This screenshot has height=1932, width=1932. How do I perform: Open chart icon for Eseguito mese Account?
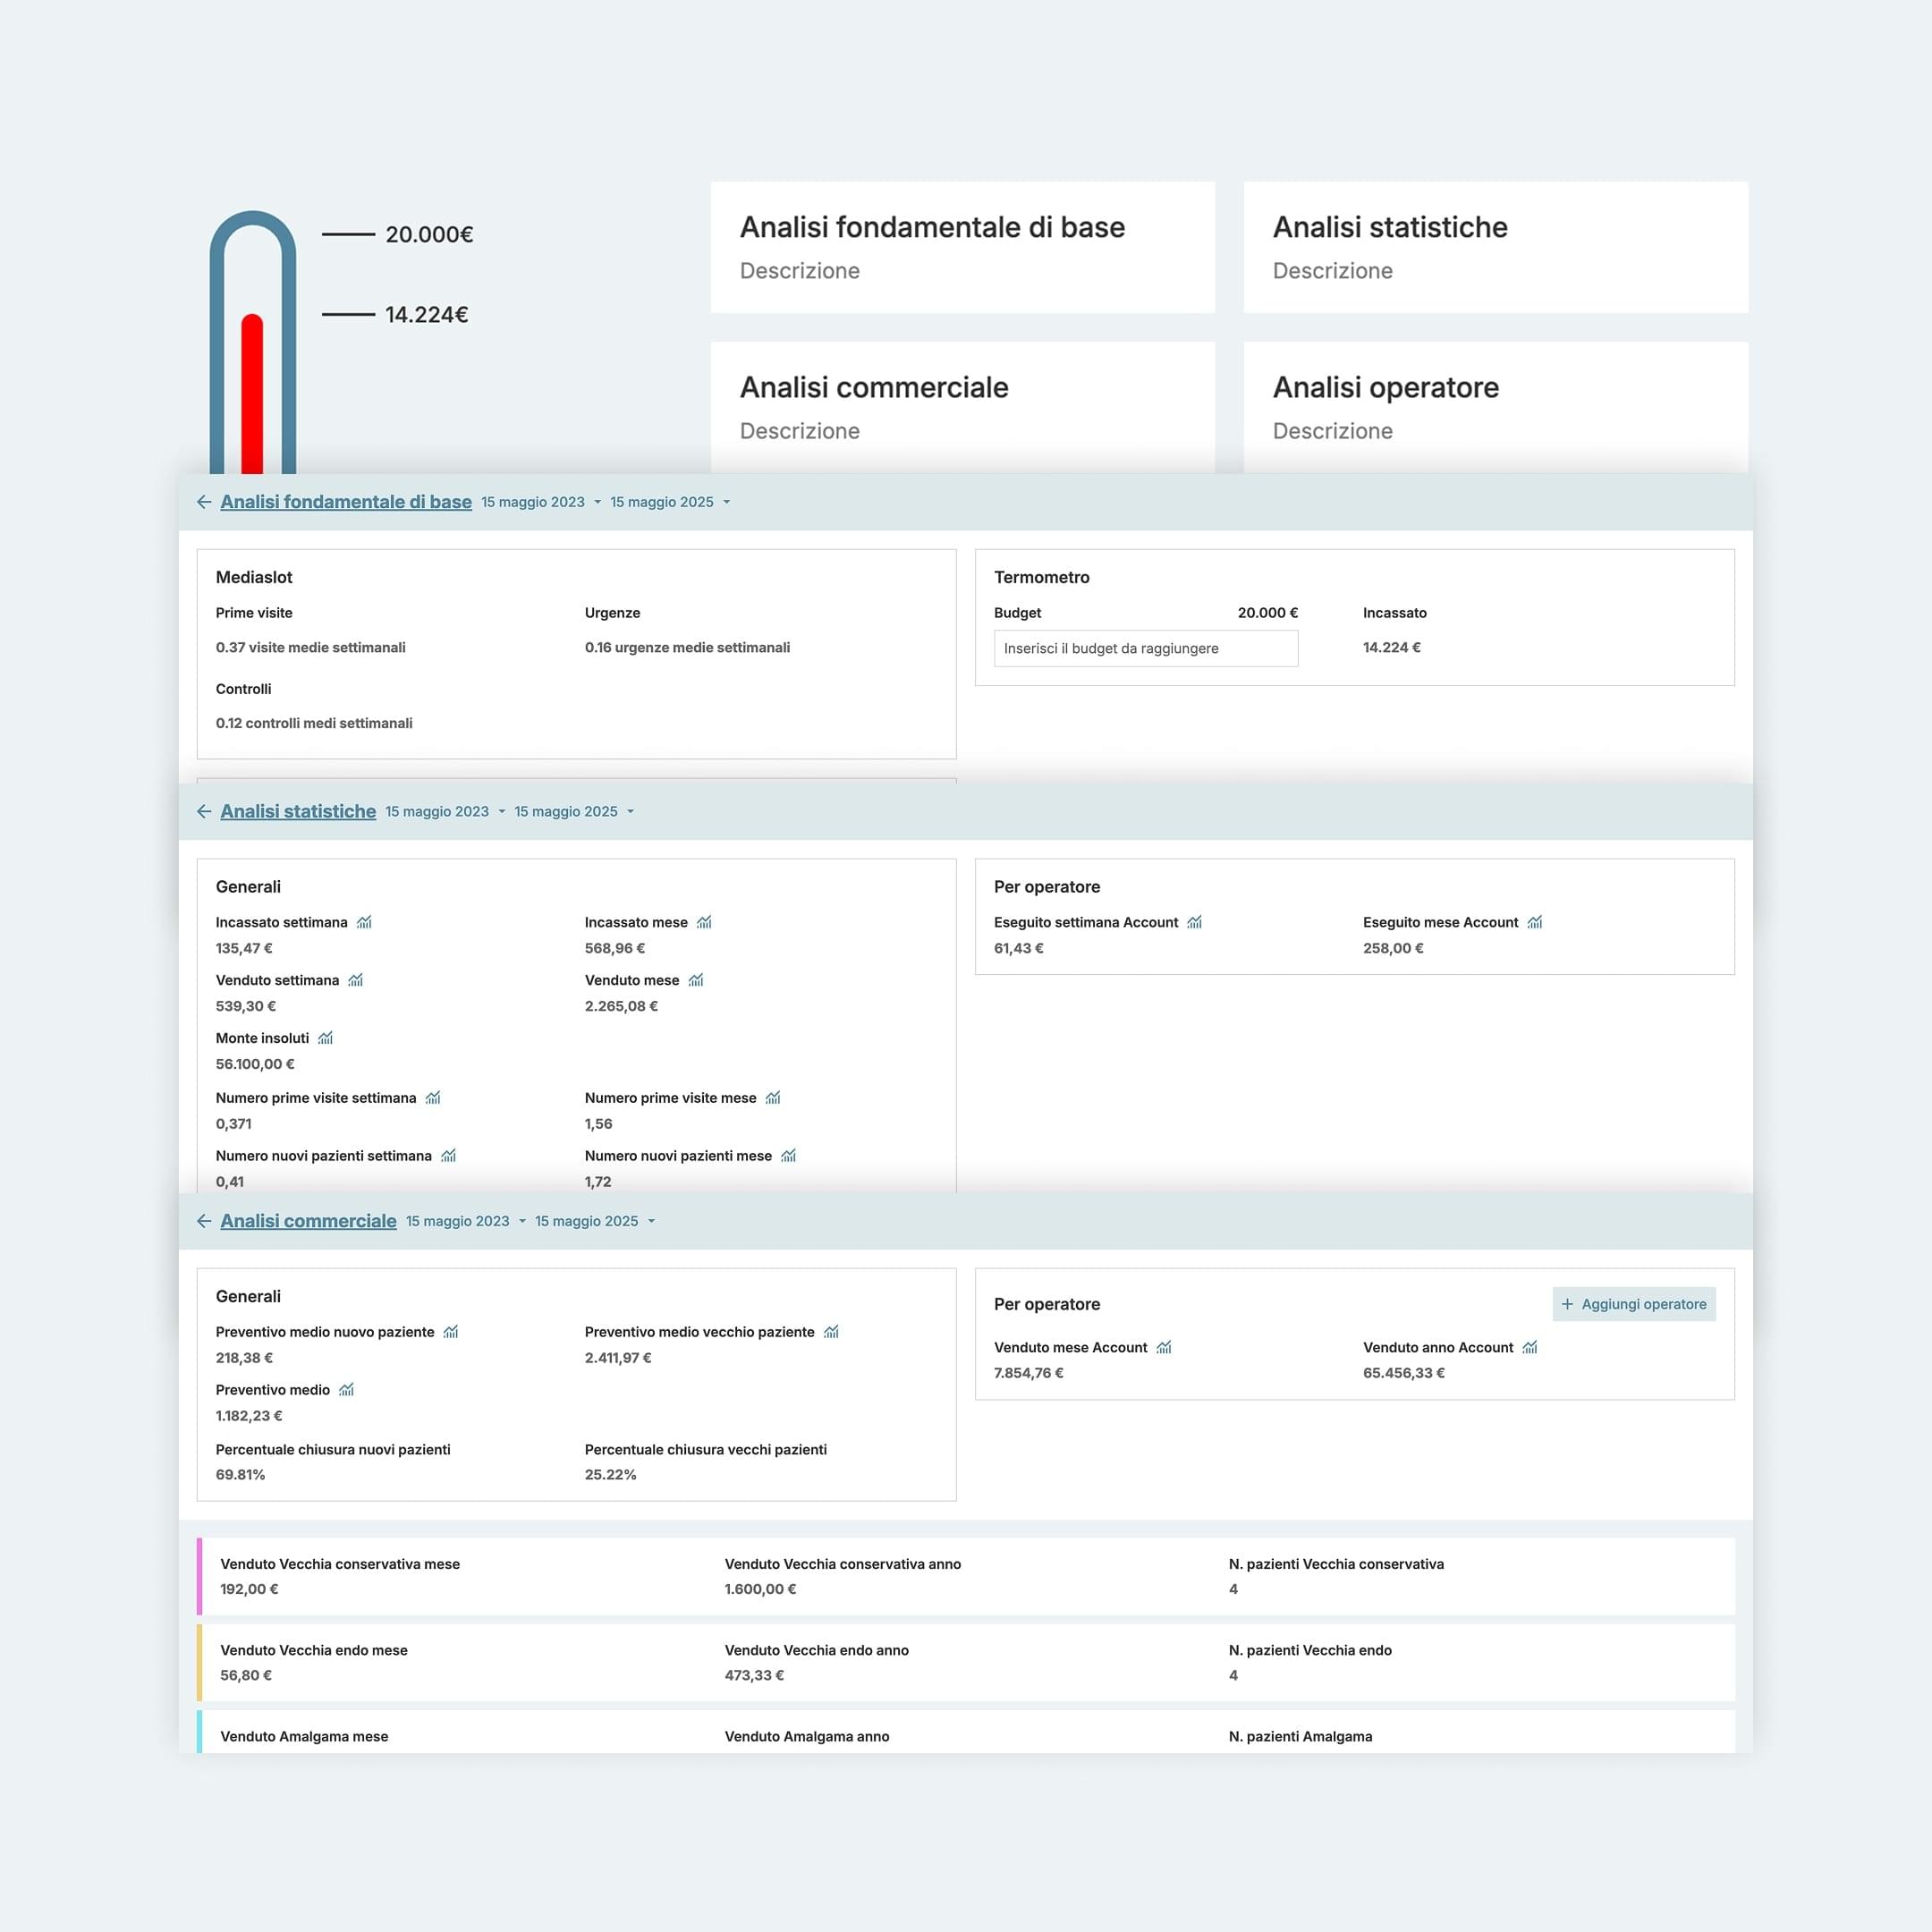click(x=1534, y=922)
